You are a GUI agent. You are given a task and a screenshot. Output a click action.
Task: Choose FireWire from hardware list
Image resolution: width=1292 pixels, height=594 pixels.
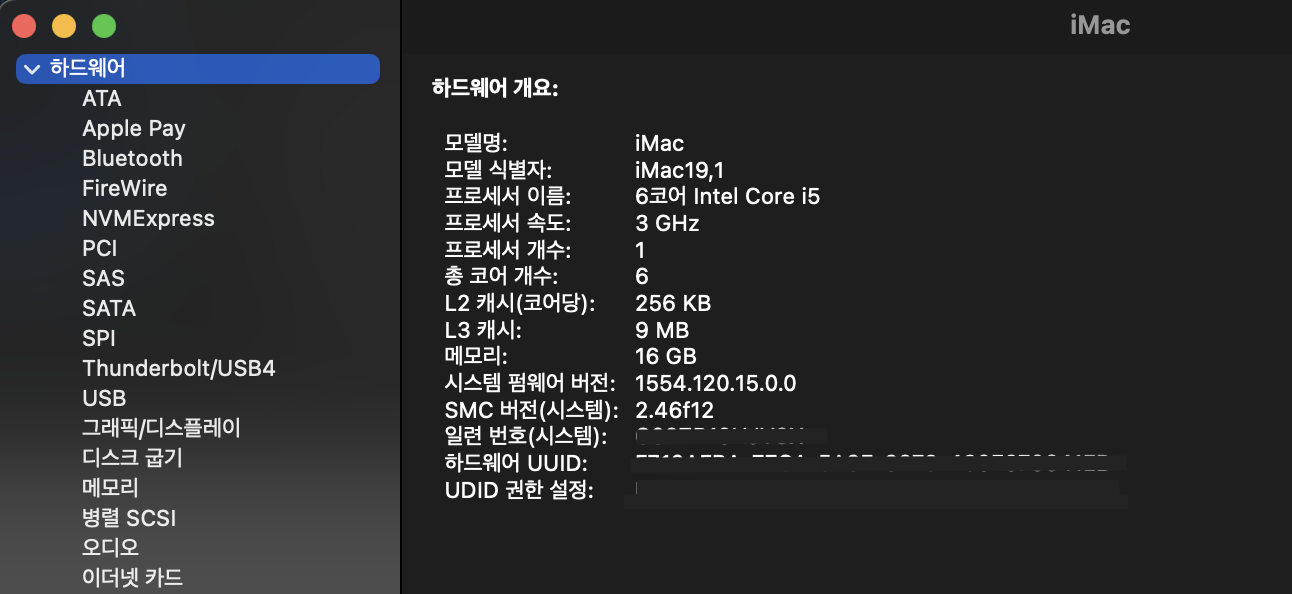124,188
